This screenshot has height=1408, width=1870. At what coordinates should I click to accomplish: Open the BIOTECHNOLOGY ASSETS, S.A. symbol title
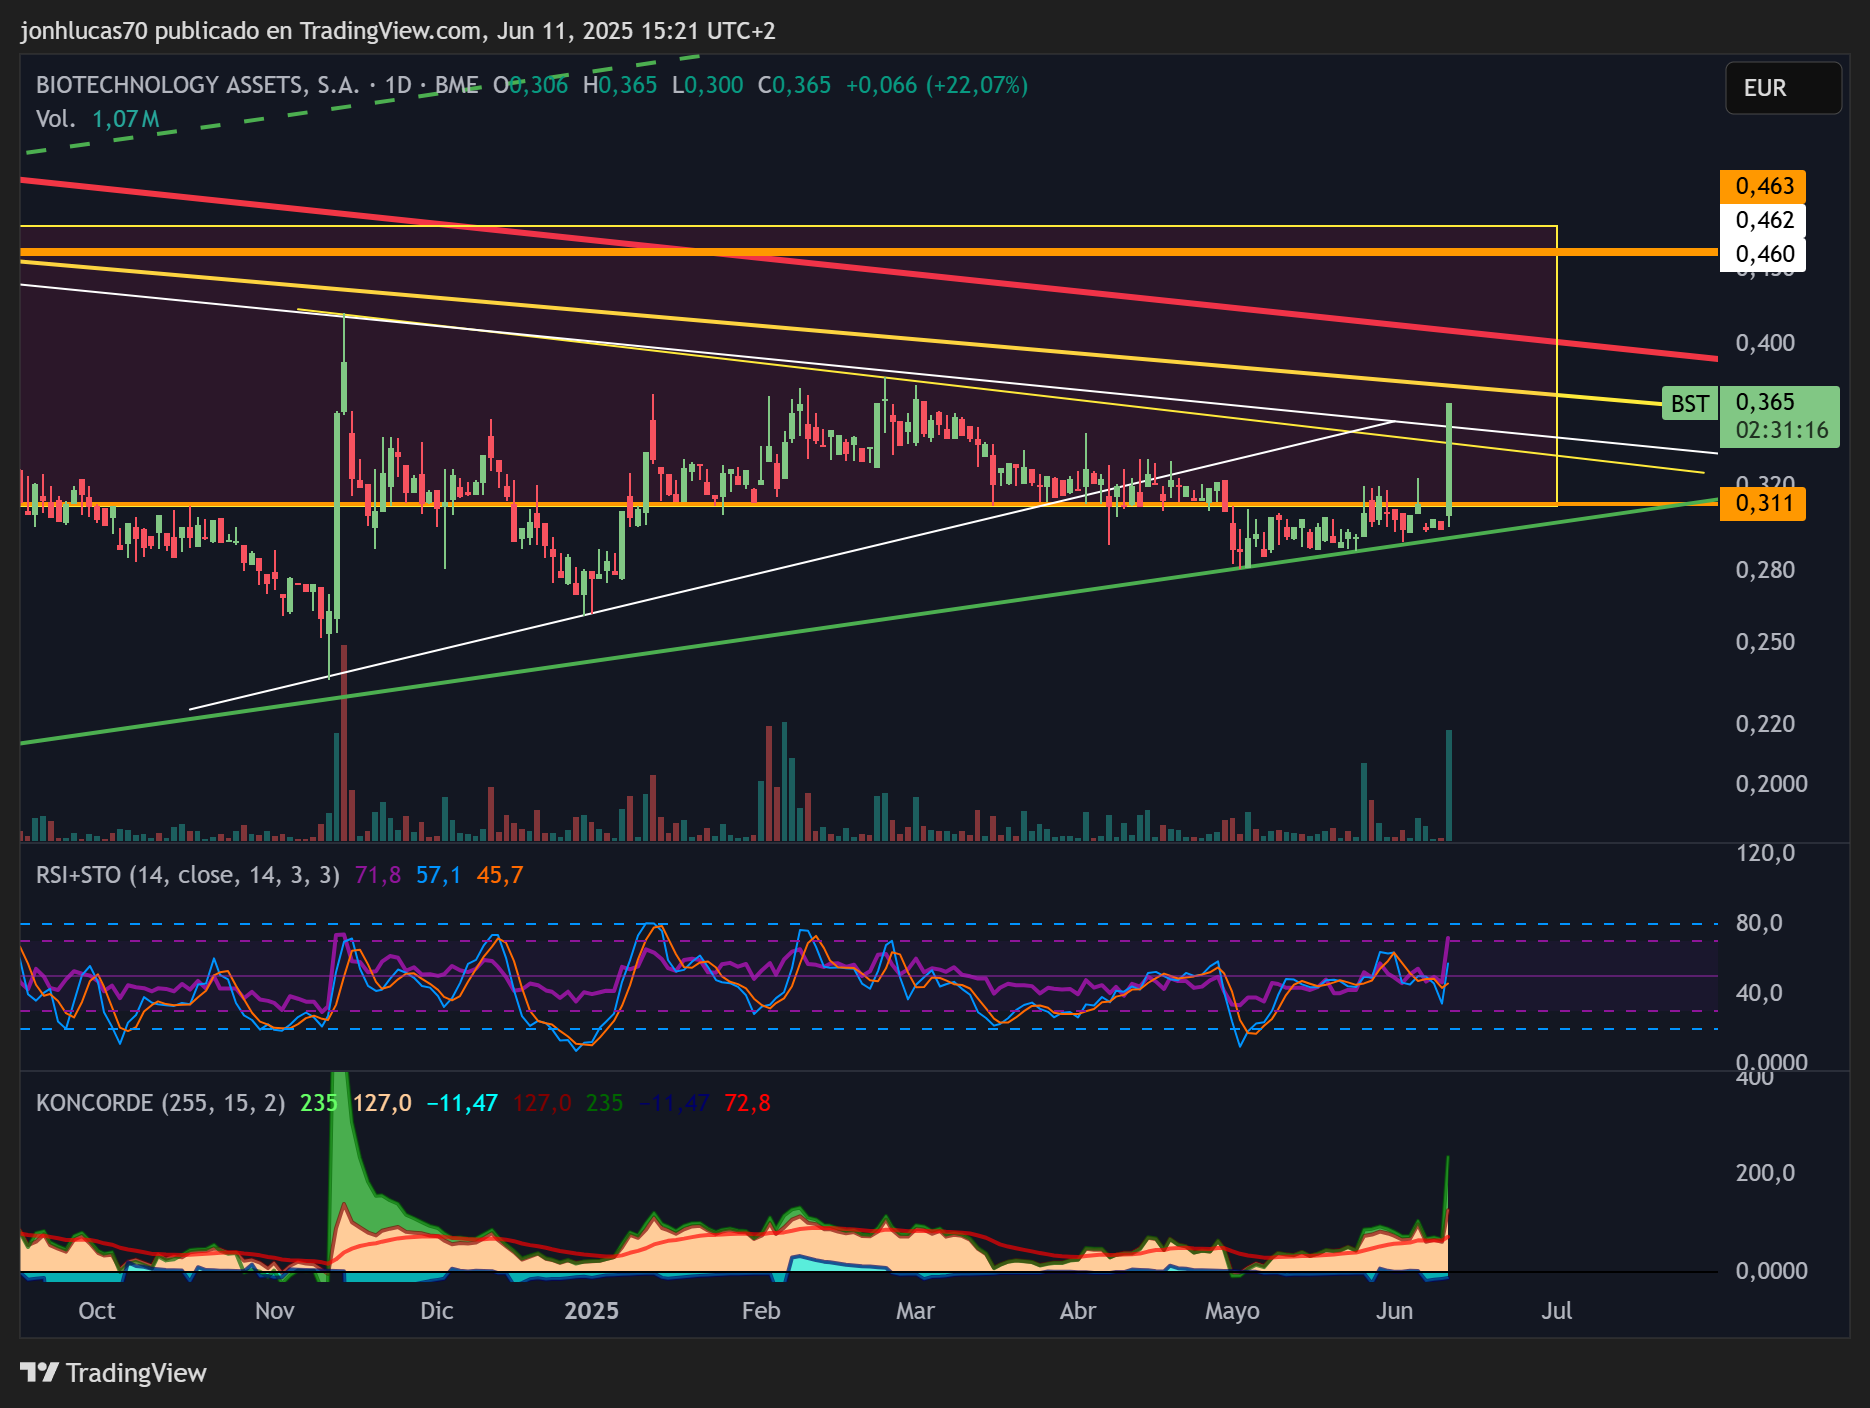(197, 85)
